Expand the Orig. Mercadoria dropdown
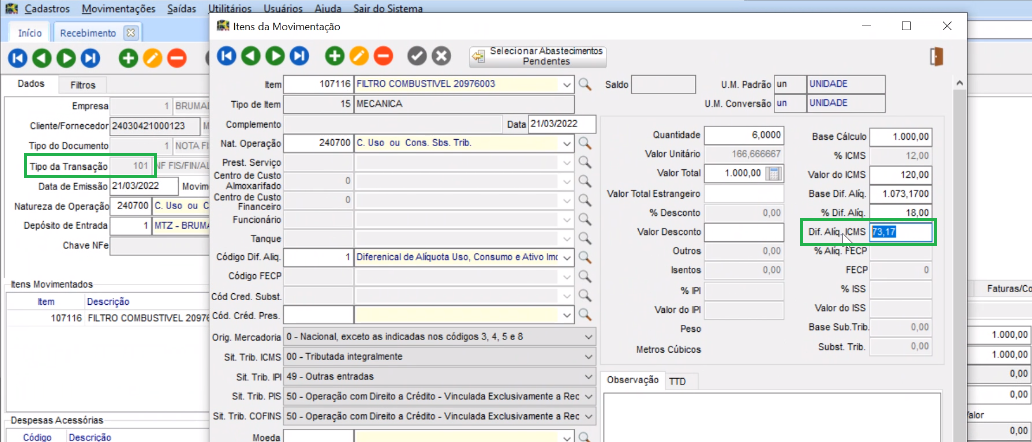The height and width of the screenshot is (442, 1032). [x=589, y=336]
